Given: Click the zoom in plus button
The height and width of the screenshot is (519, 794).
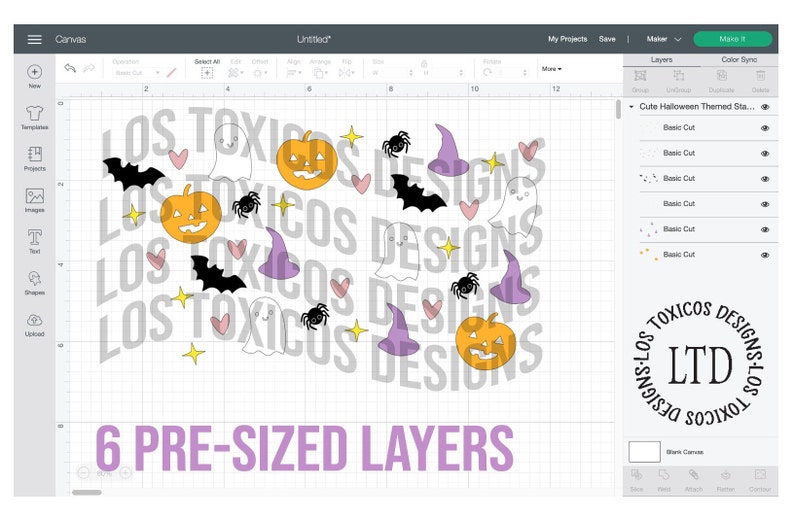Looking at the screenshot, I should [x=125, y=473].
